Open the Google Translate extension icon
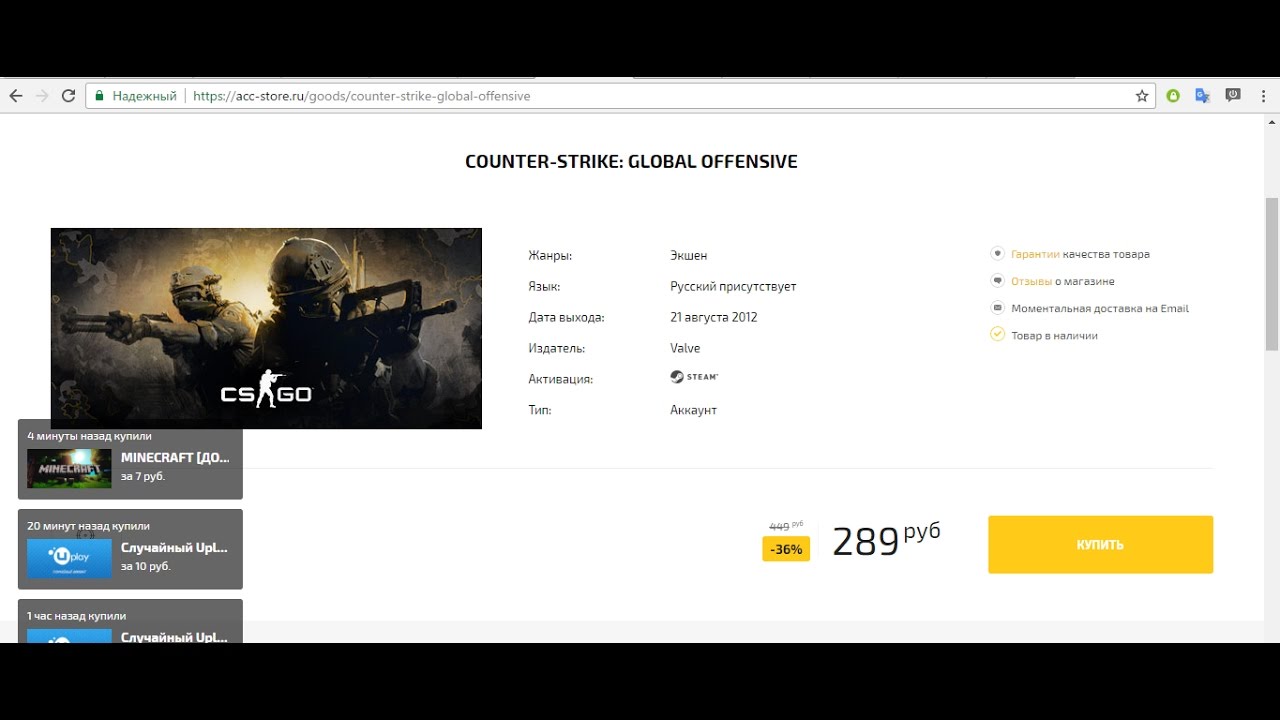 [x=1203, y=96]
